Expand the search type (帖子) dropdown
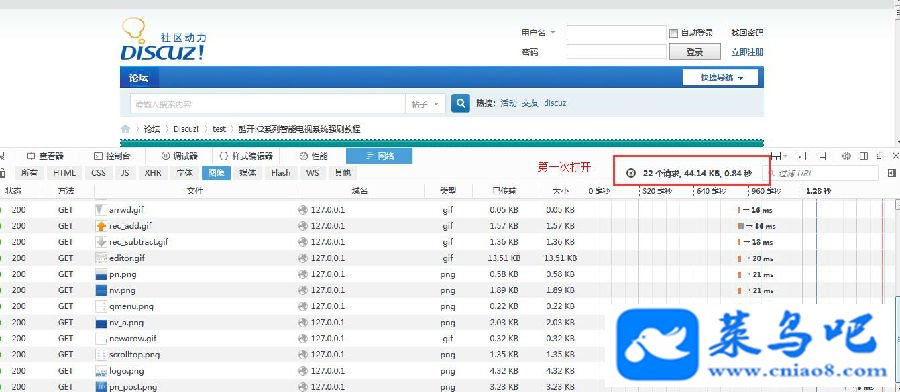 (x=425, y=104)
